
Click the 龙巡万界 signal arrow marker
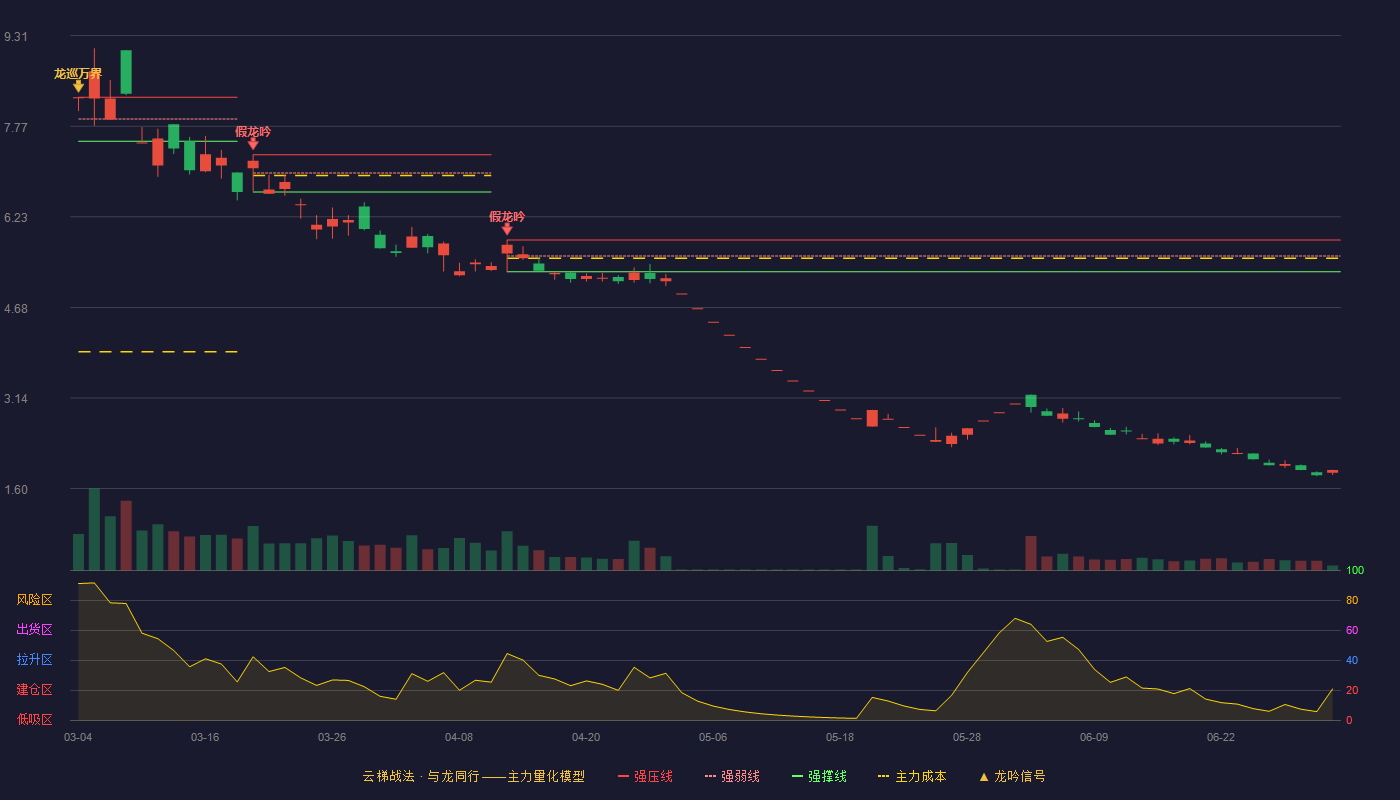78,87
